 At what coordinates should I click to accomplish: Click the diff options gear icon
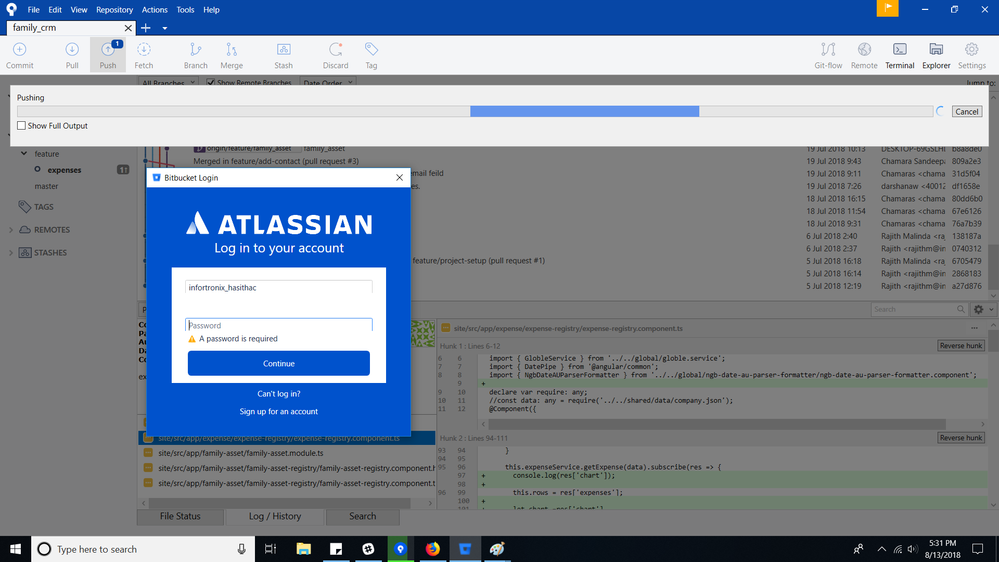[x=979, y=309]
